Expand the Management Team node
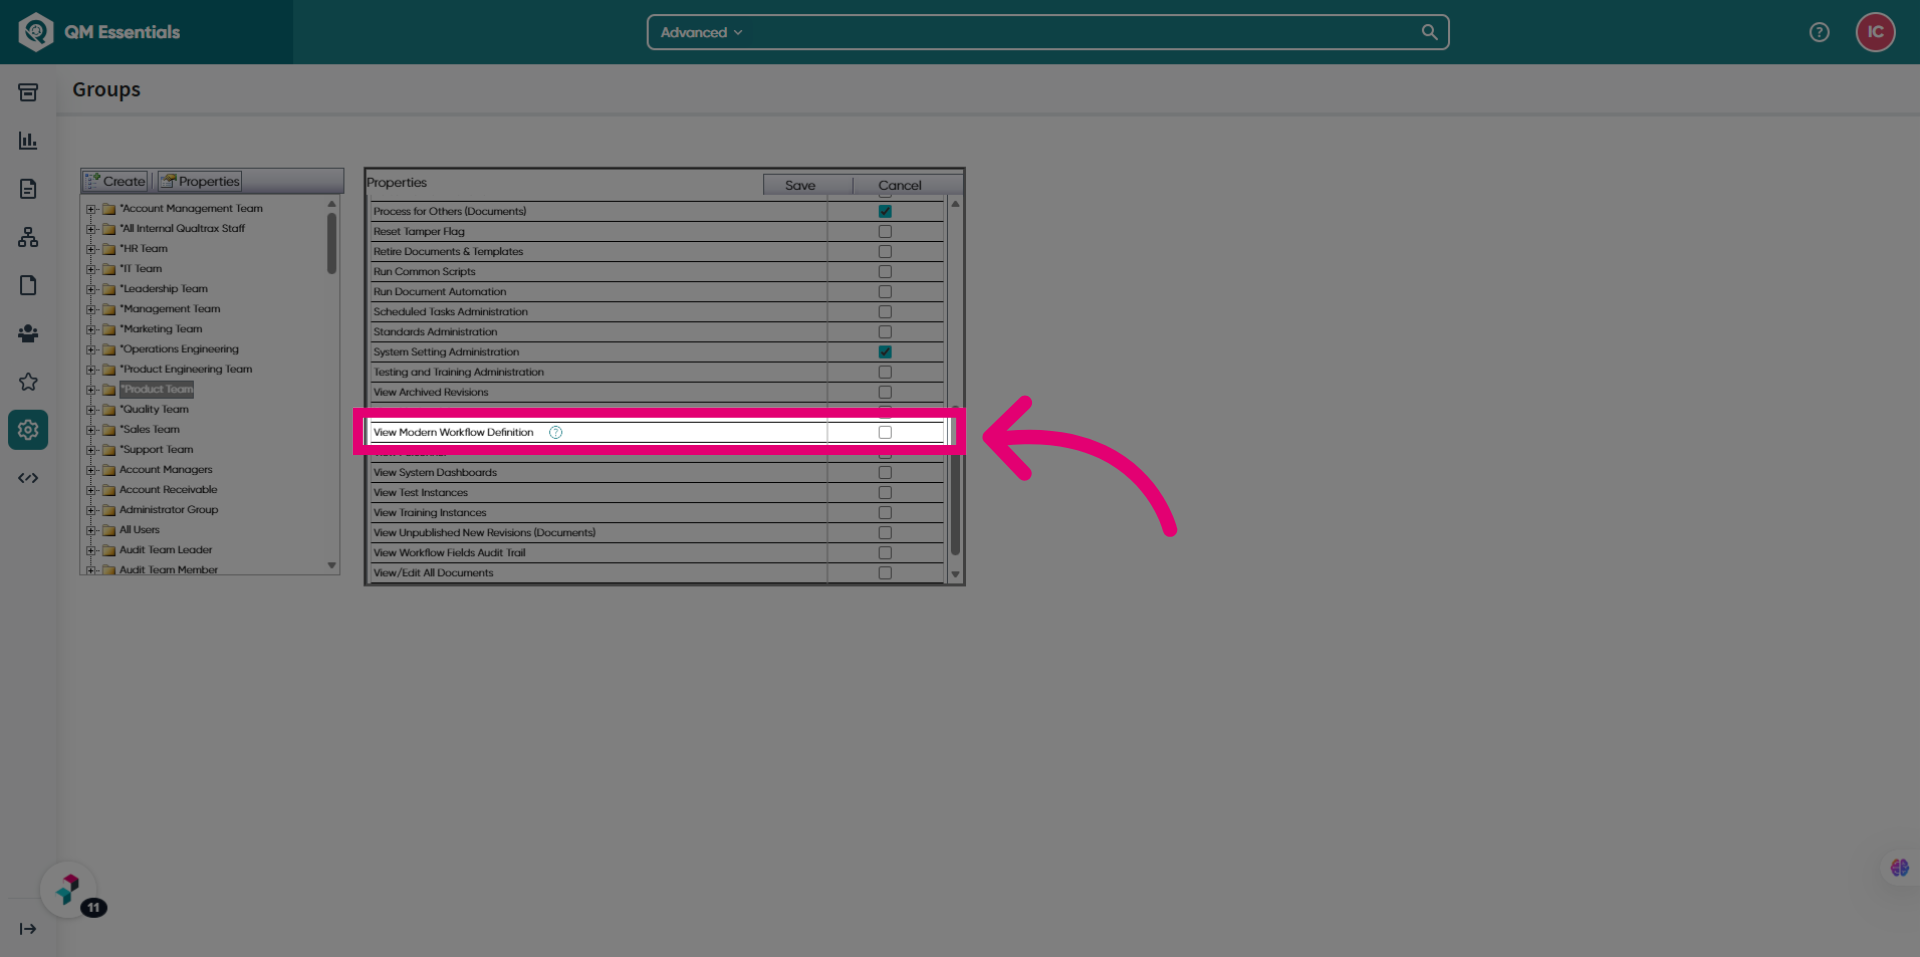The width and height of the screenshot is (1920, 957). pyautogui.click(x=91, y=309)
